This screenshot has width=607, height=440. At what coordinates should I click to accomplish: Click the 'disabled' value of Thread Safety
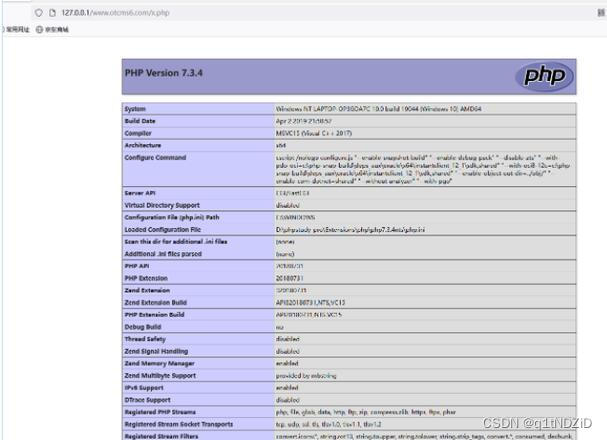[287, 339]
